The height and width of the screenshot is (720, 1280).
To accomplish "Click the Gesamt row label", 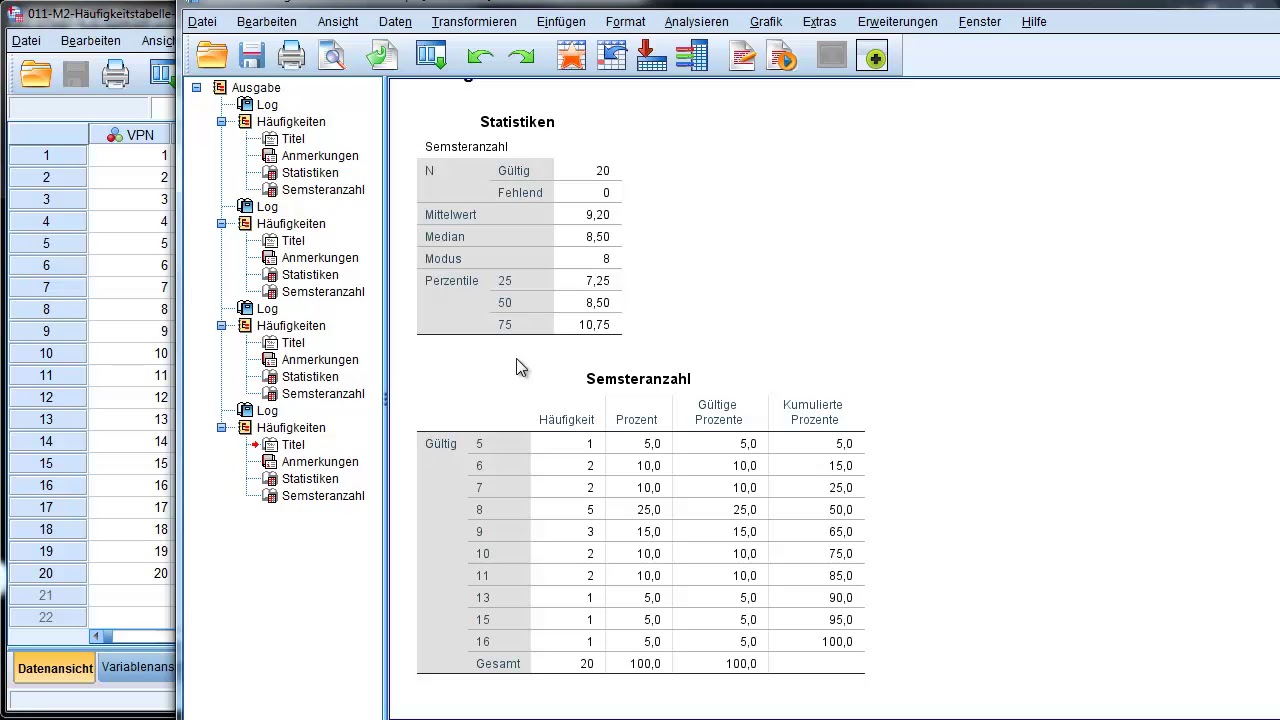I will (x=498, y=664).
